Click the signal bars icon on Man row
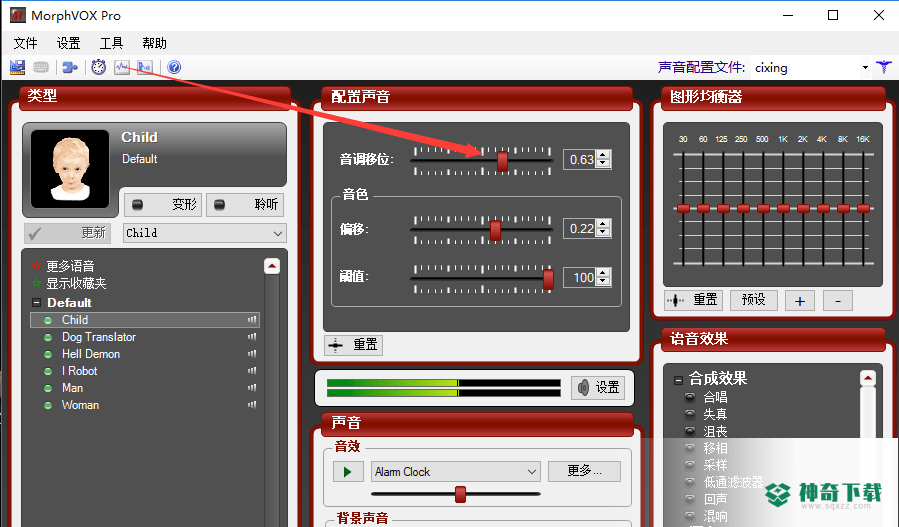Viewport: 899px width, 527px height. click(x=252, y=388)
